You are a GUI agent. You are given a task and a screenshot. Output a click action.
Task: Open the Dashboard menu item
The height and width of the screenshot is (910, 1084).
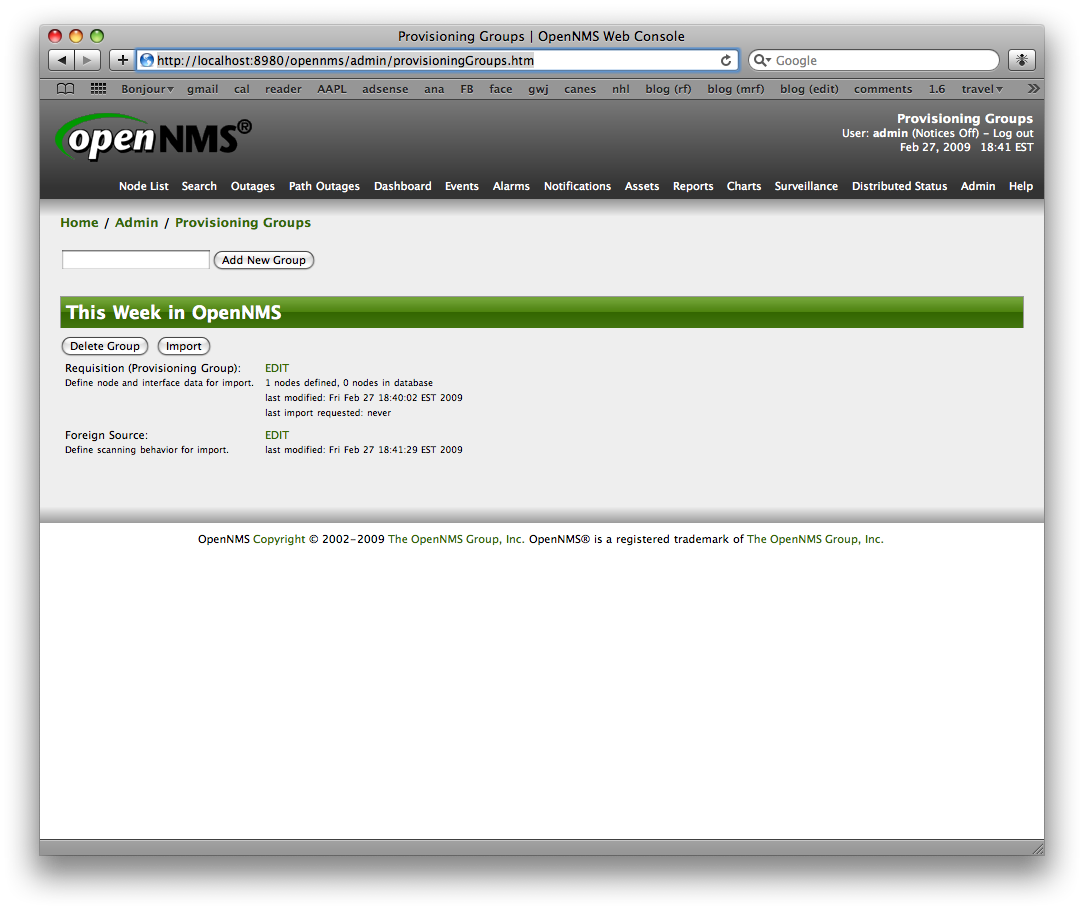(402, 186)
